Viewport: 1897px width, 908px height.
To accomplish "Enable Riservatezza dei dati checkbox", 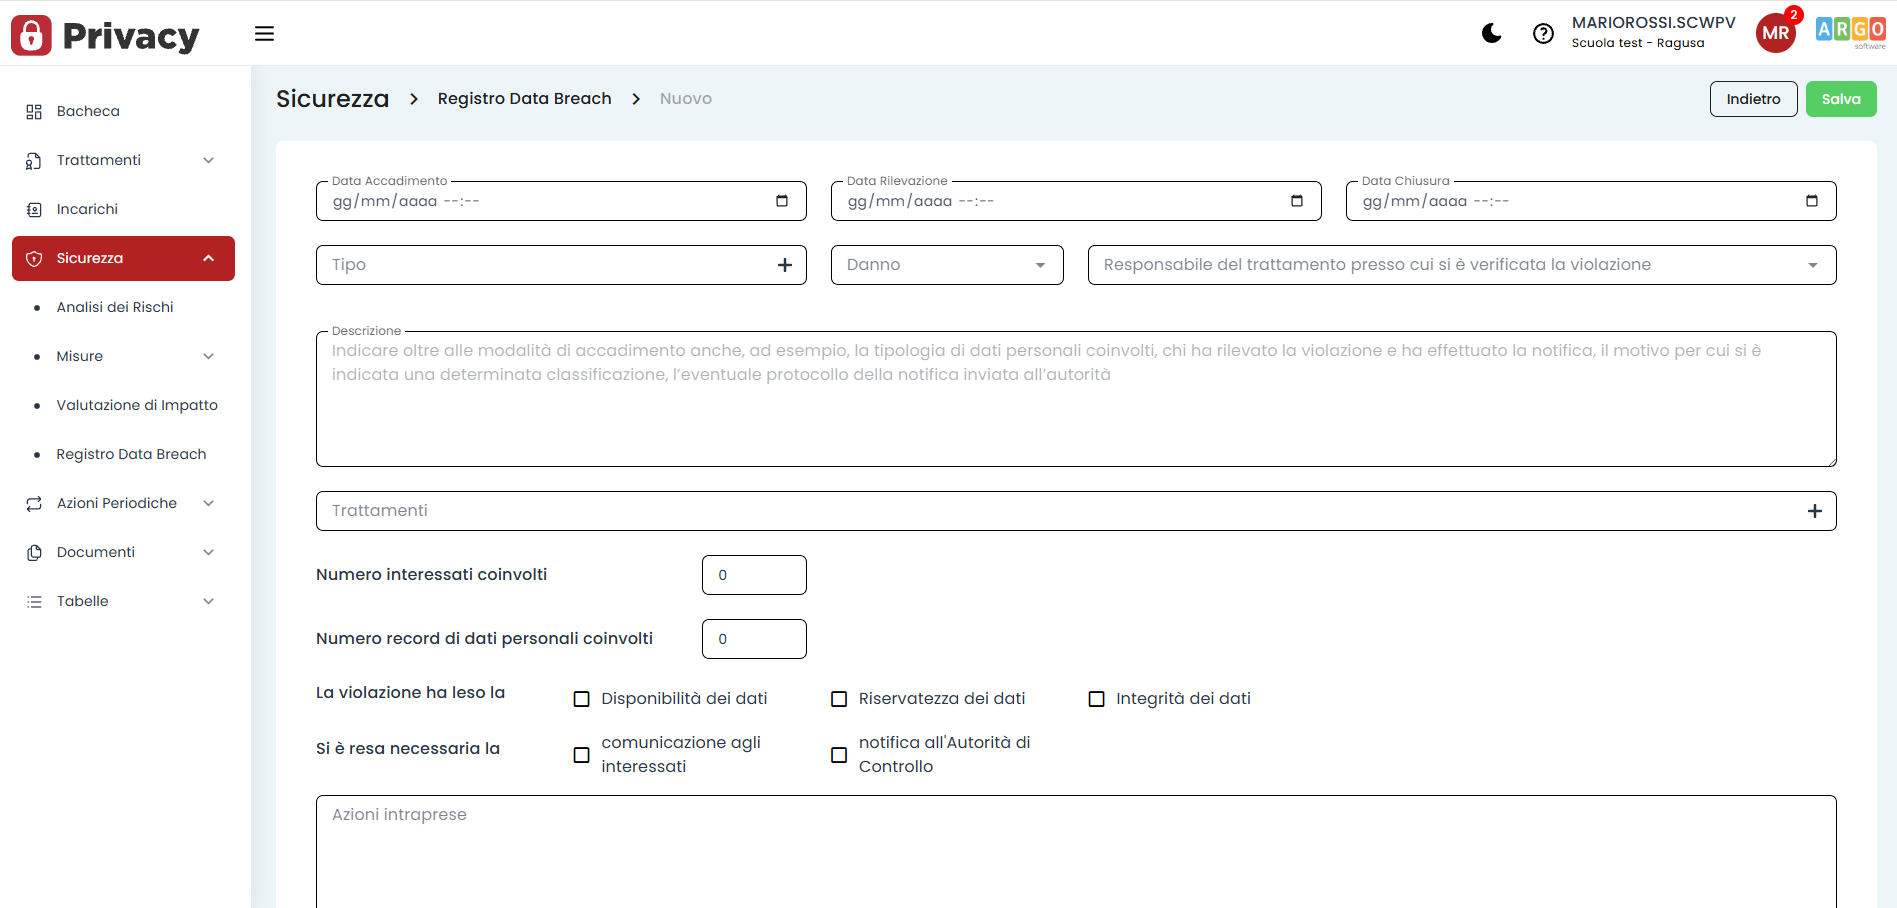I will tap(839, 699).
